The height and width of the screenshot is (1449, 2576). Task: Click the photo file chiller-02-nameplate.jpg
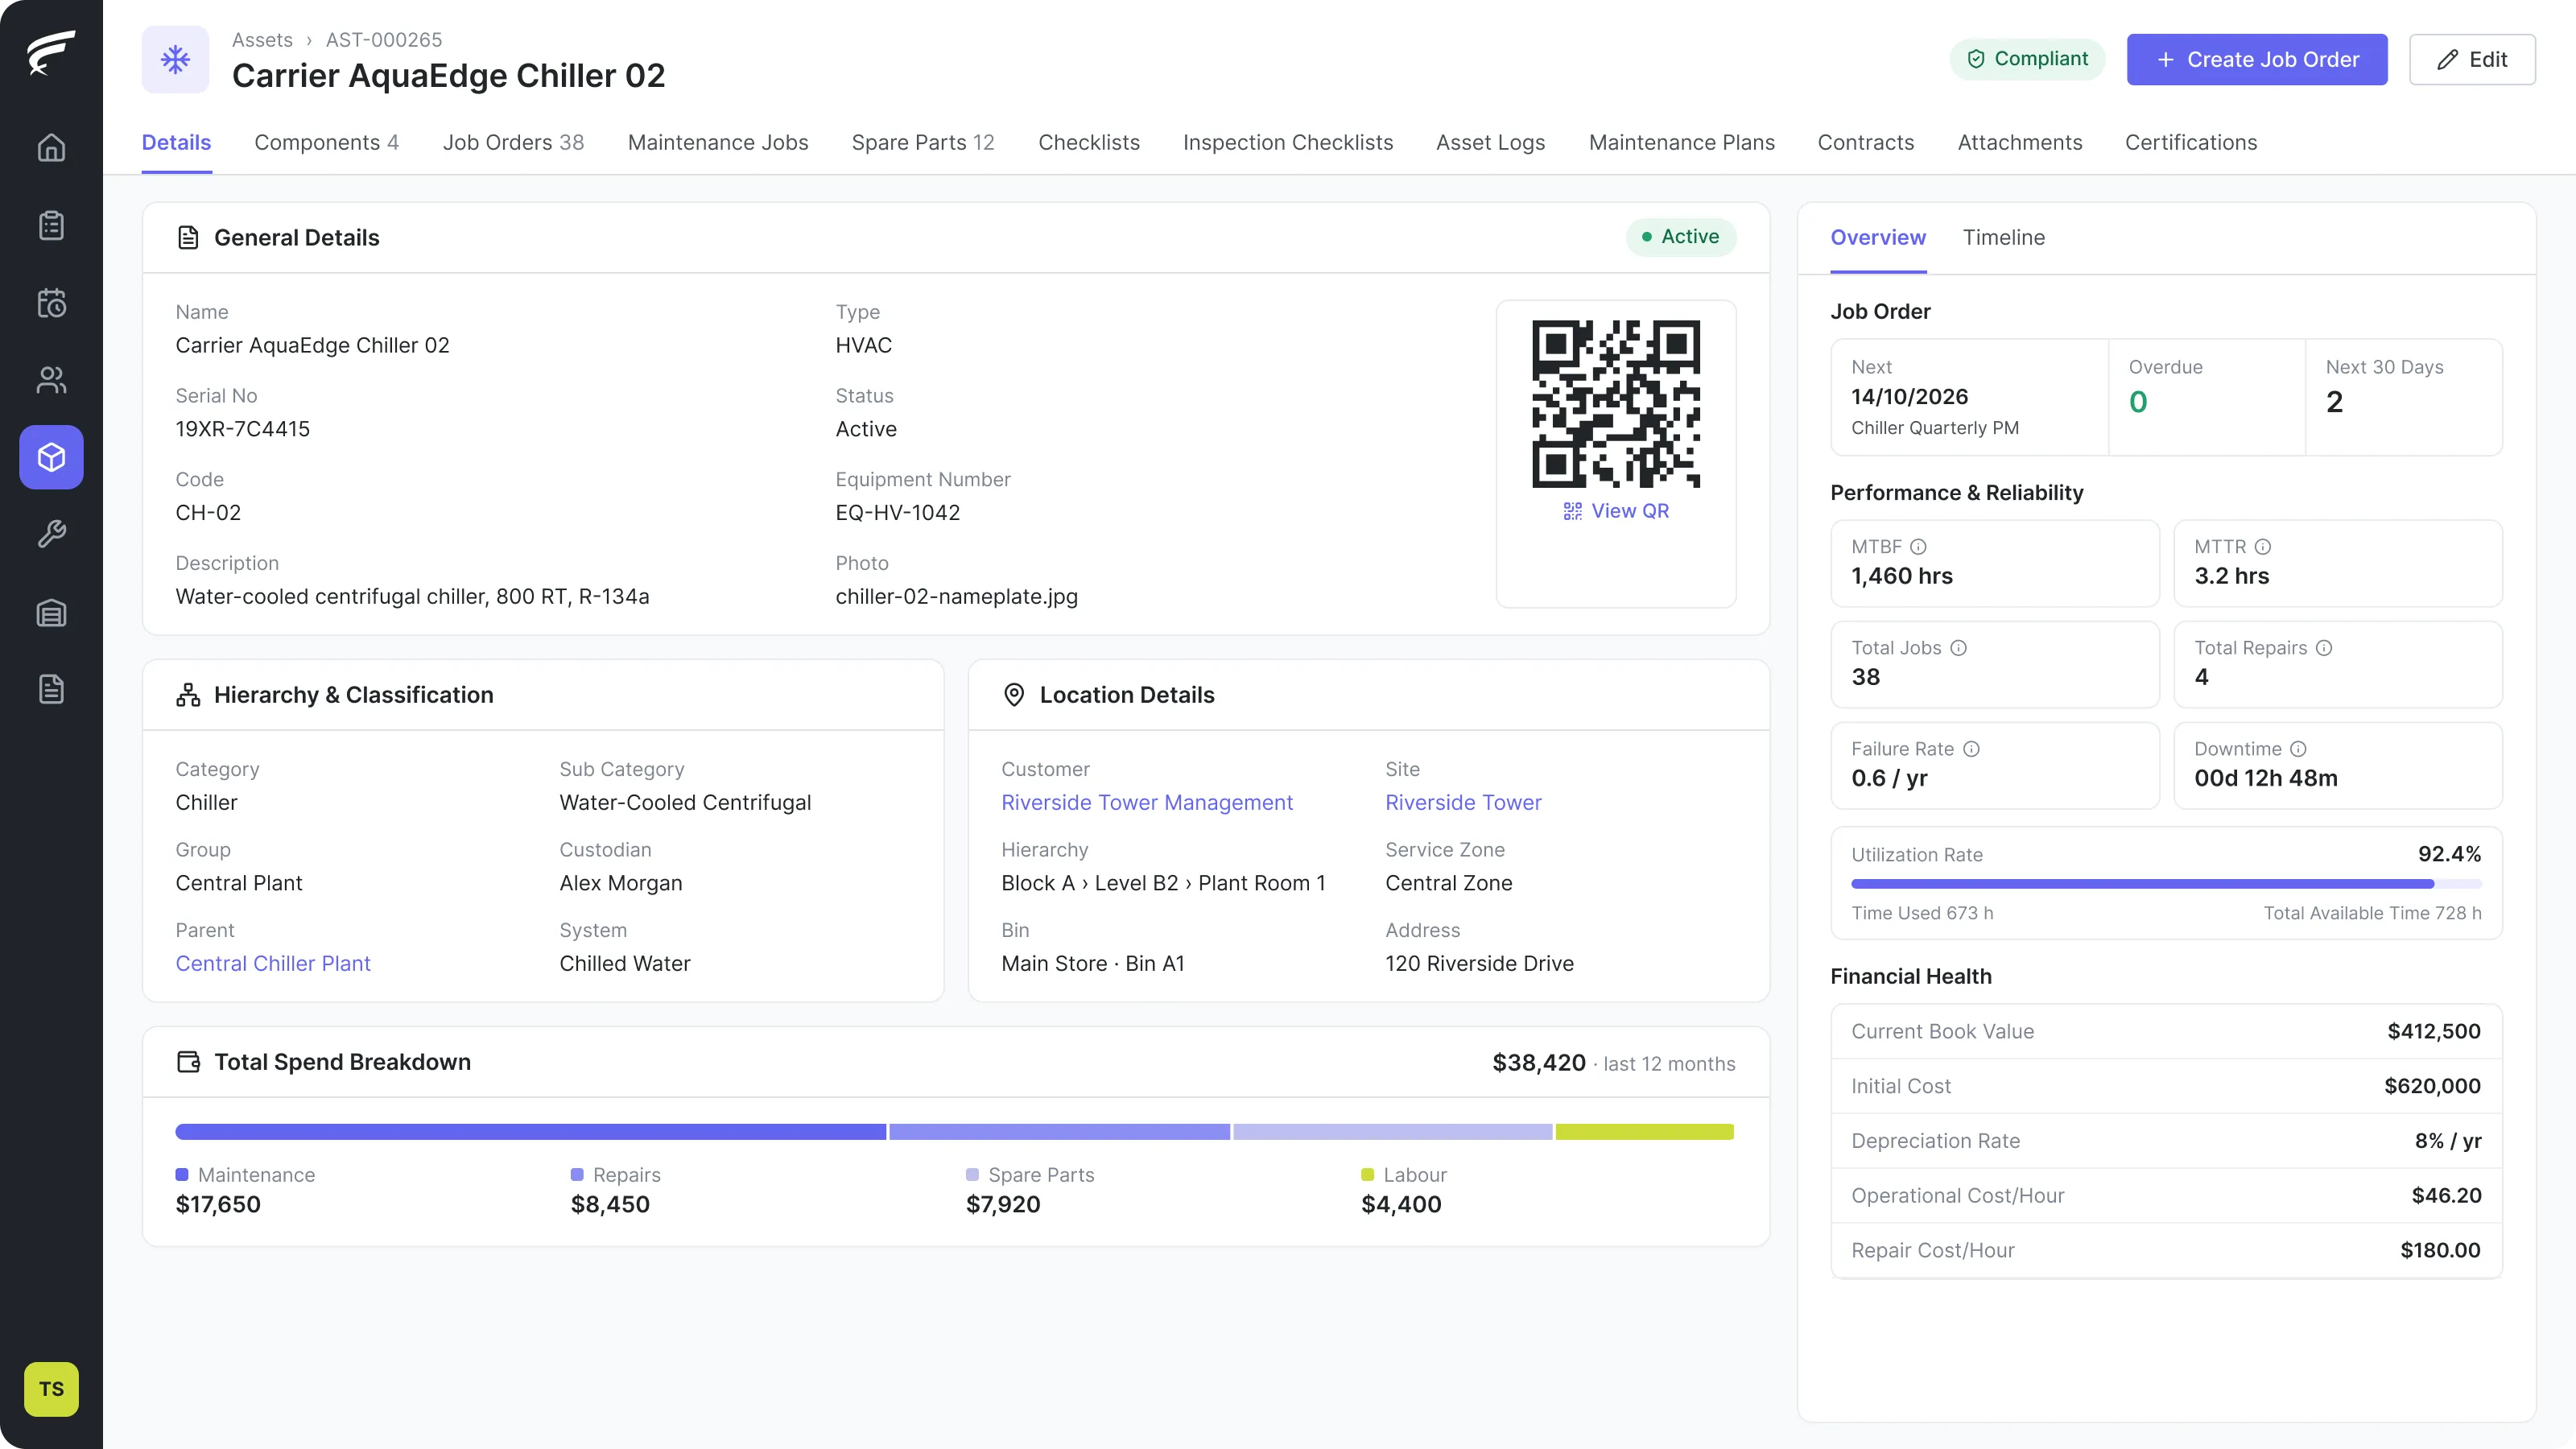[x=956, y=596]
